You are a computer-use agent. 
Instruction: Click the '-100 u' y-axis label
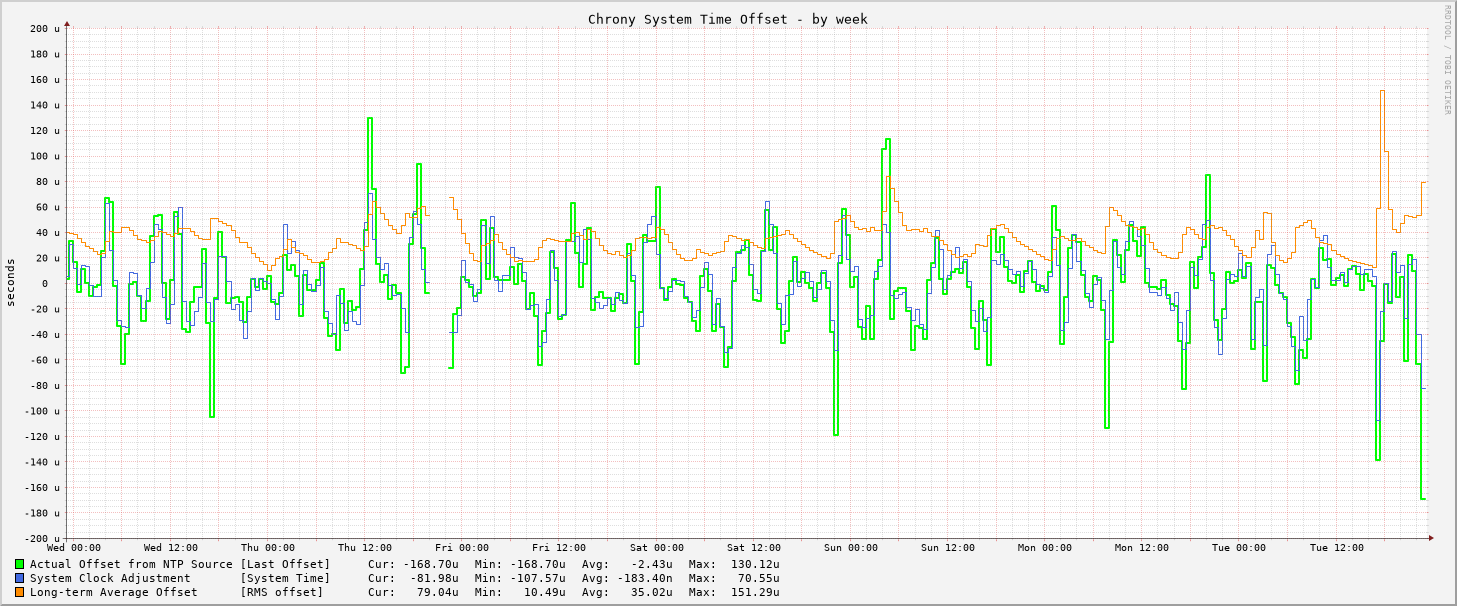(x=43, y=411)
